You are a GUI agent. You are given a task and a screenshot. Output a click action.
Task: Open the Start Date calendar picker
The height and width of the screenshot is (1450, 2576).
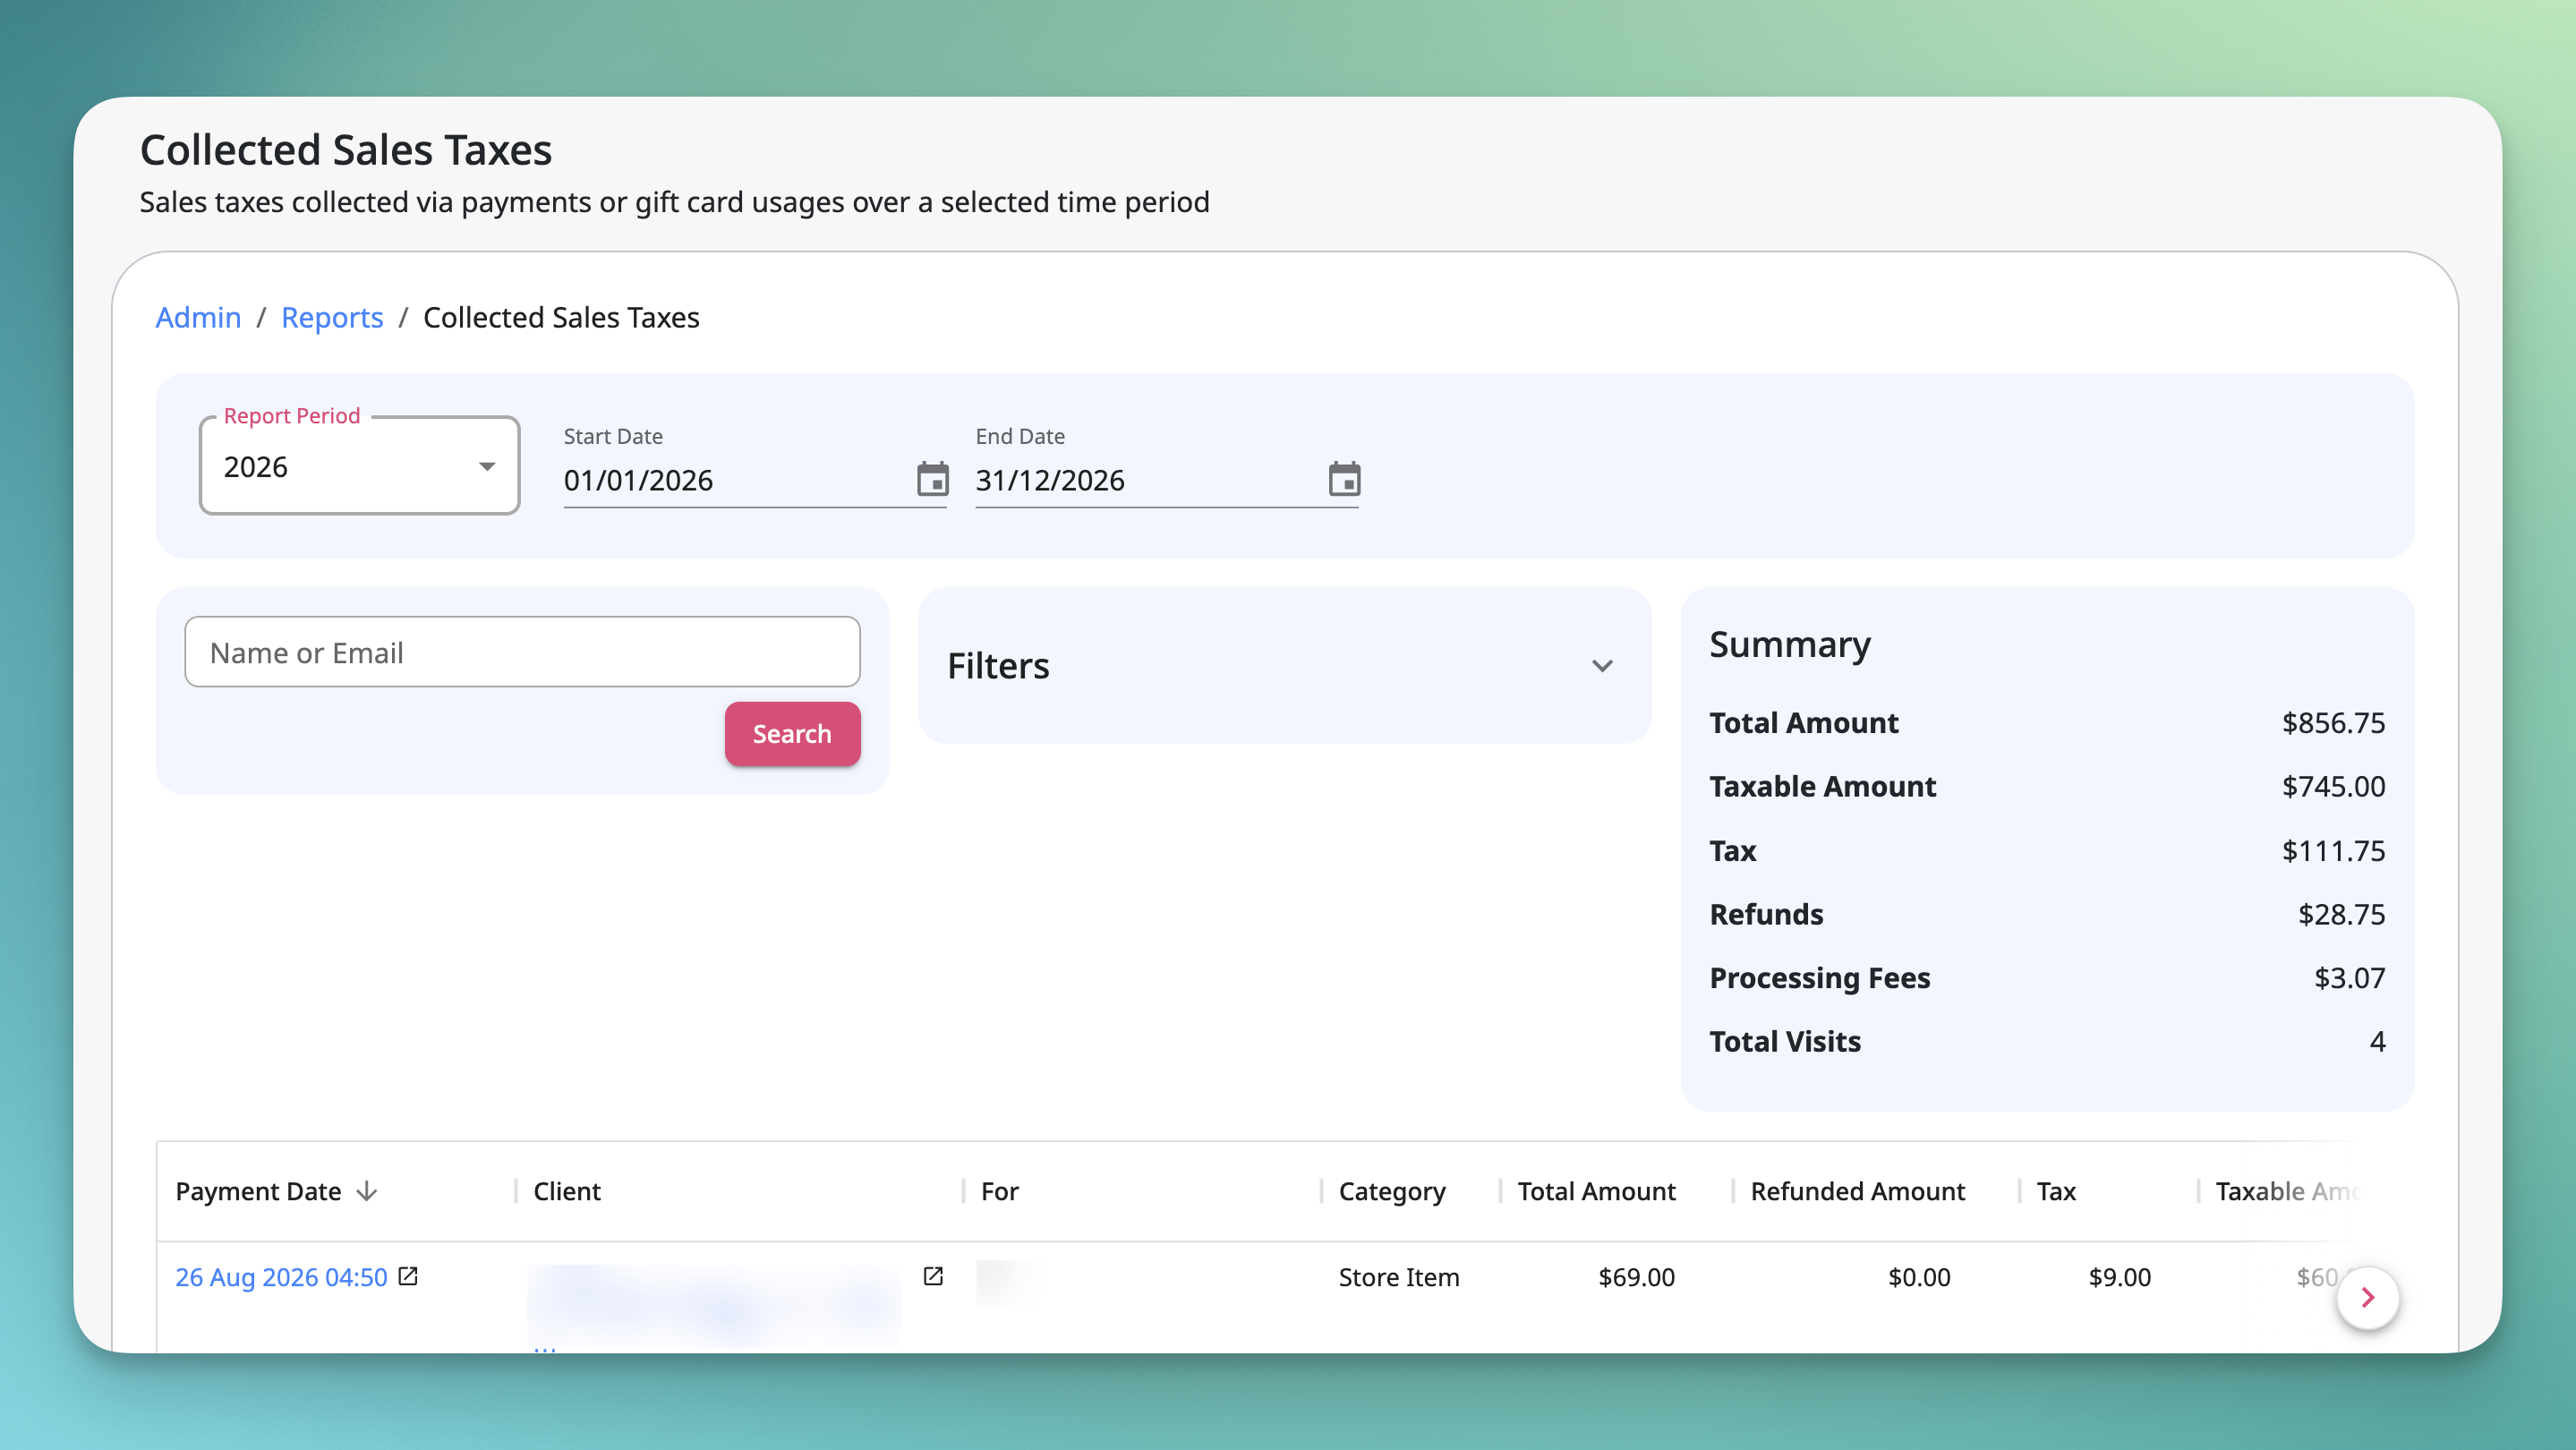coord(932,479)
